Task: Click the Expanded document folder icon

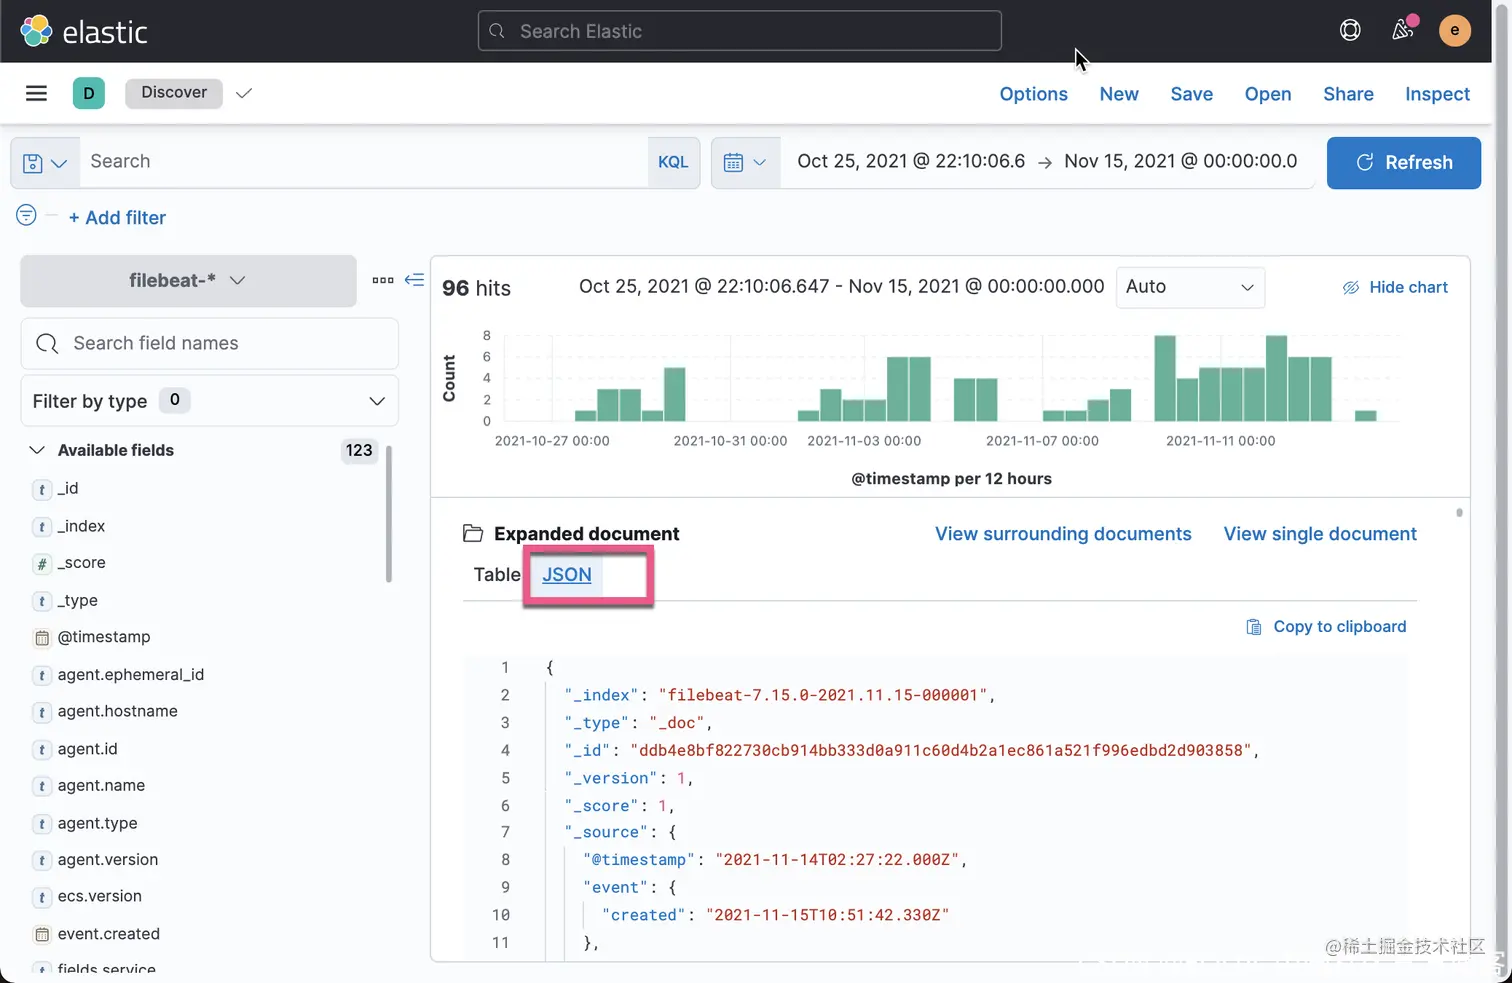Action: click(473, 533)
